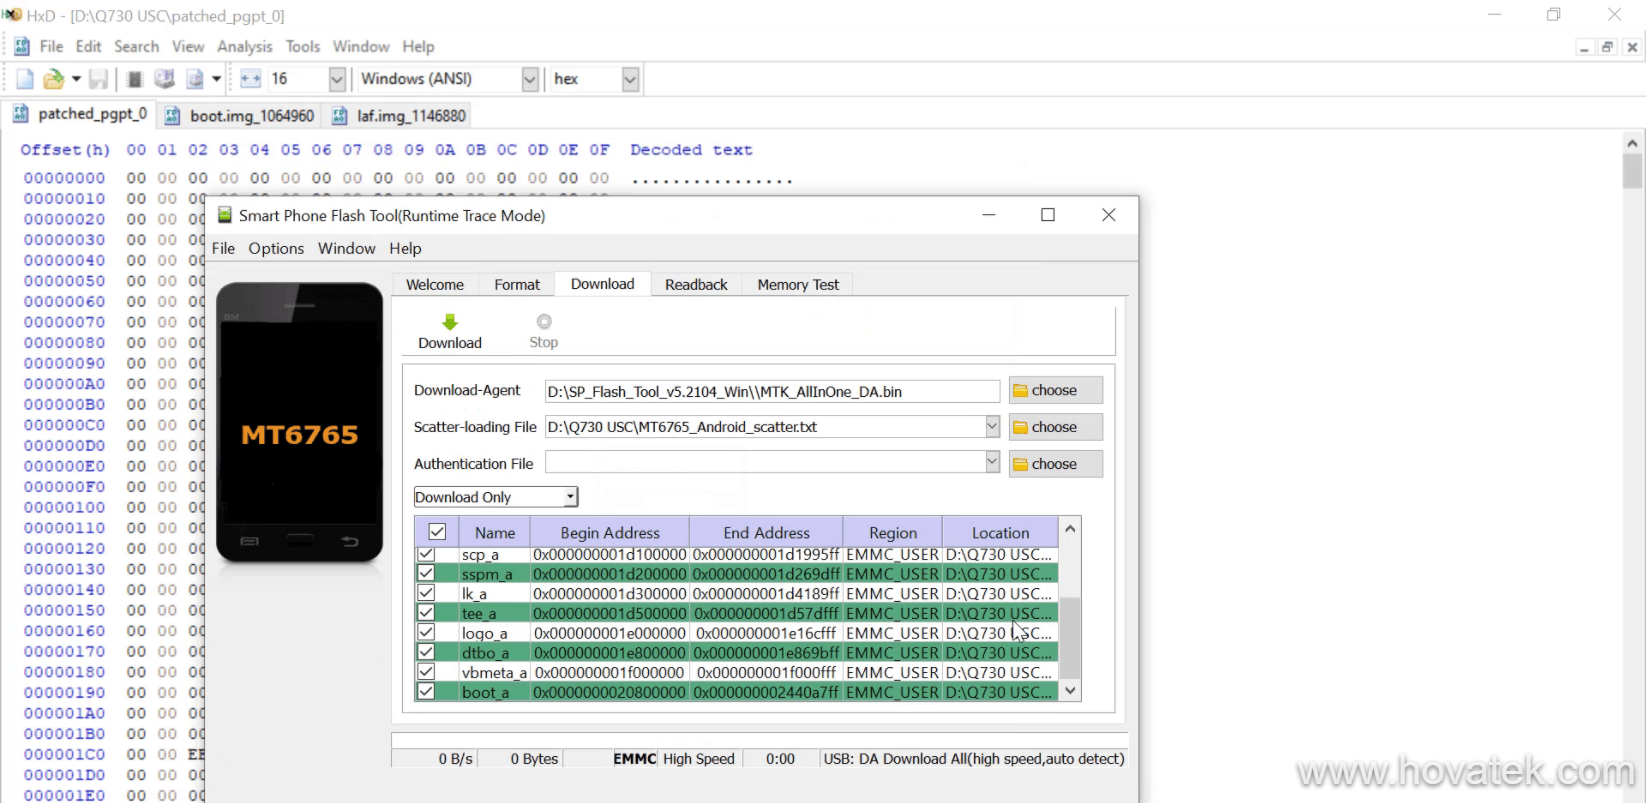Expand the Scatter-loading File dropdown arrow
This screenshot has width=1646, height=803.
(992, 427)
